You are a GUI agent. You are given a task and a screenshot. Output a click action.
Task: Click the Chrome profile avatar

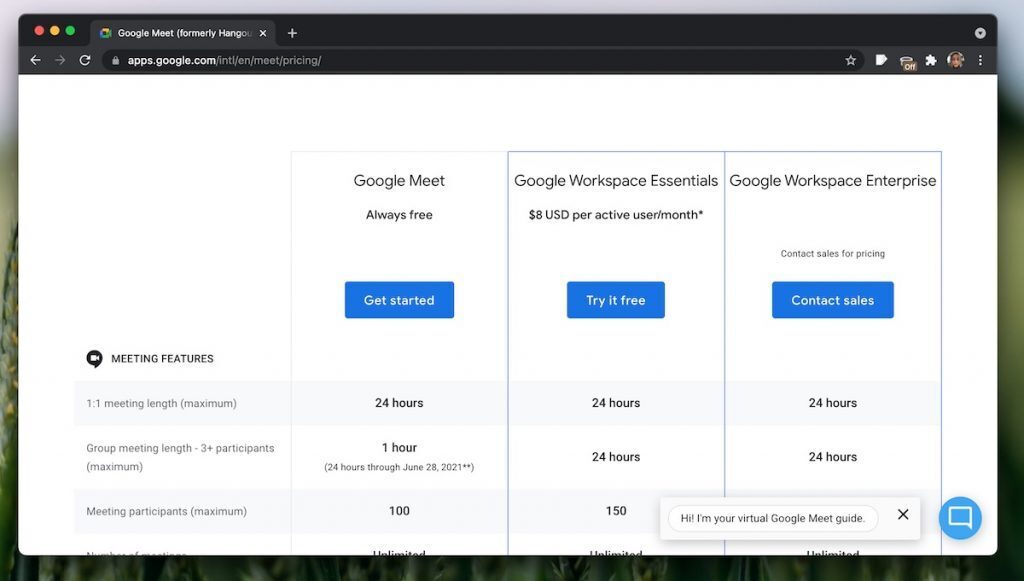(955, 59)
